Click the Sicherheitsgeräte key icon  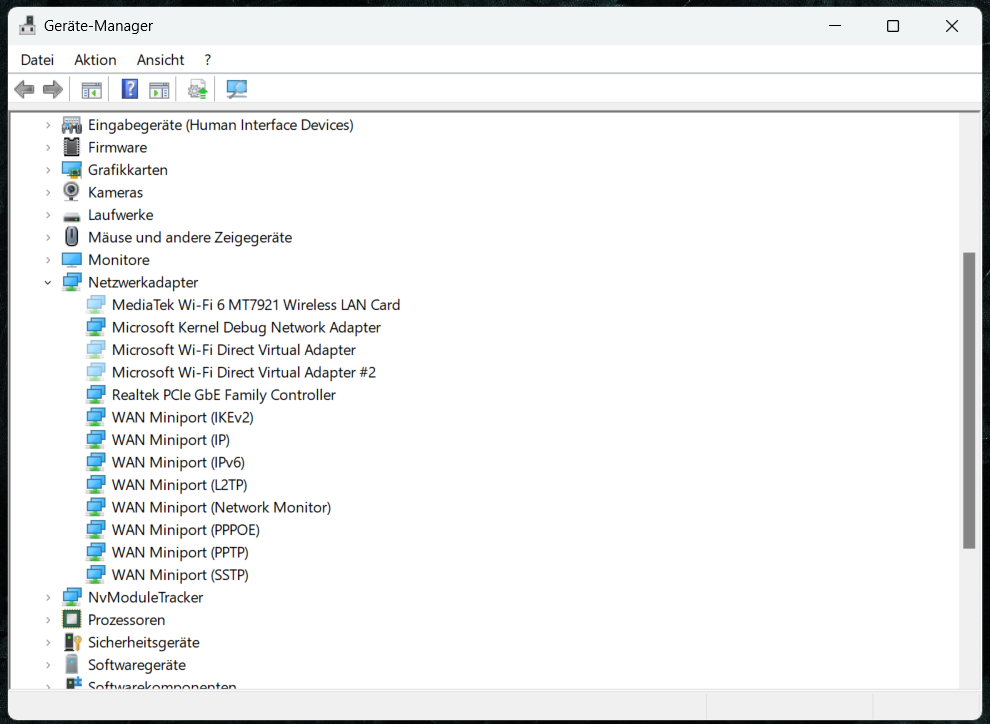(73, 642)
